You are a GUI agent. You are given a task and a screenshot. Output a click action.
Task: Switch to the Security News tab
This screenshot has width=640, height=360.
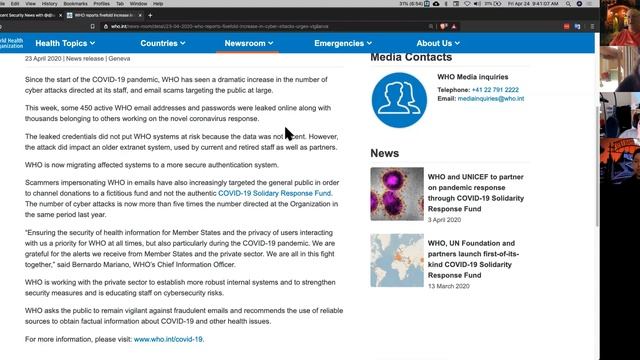point(28,15)
